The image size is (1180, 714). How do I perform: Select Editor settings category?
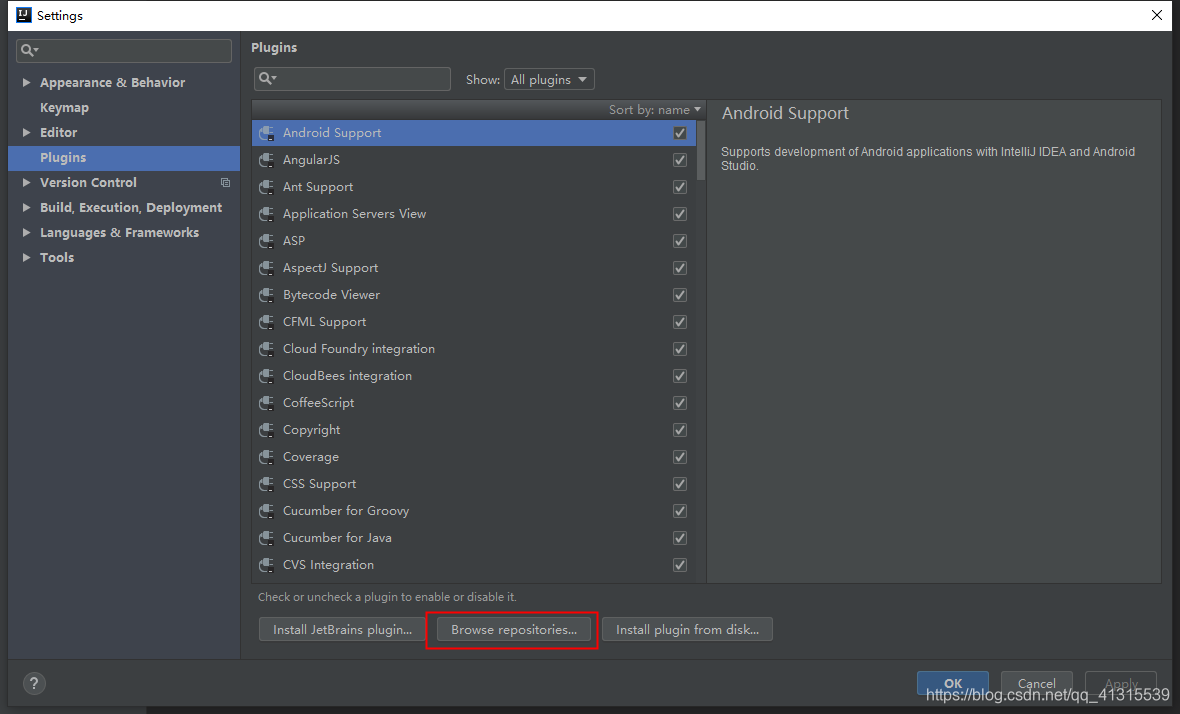[x=123, y=132]
